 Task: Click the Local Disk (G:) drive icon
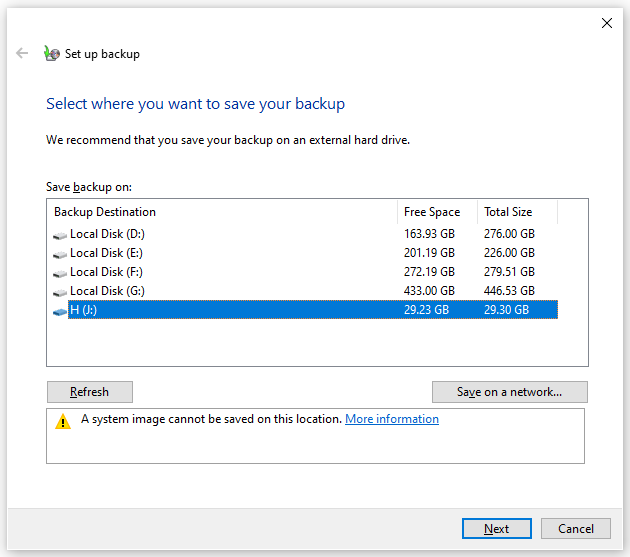pos(60,292)
